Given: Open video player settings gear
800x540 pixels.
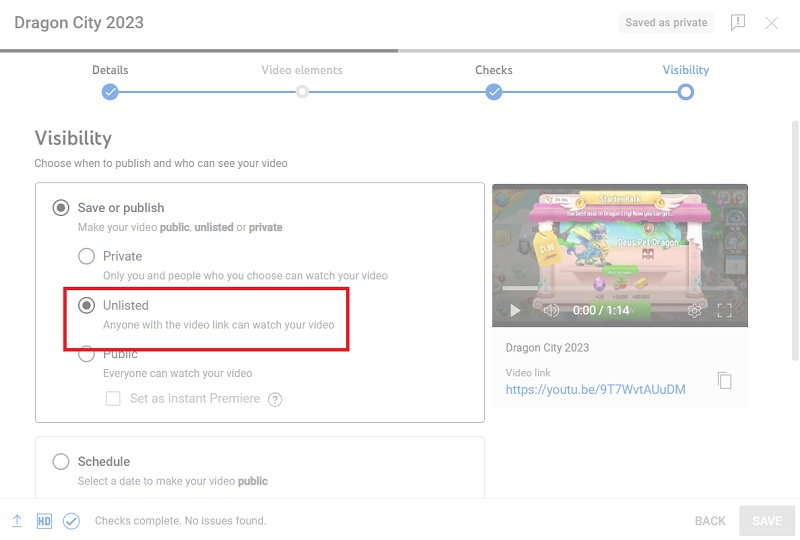Looking at the screenshot, I should [694, 310].
